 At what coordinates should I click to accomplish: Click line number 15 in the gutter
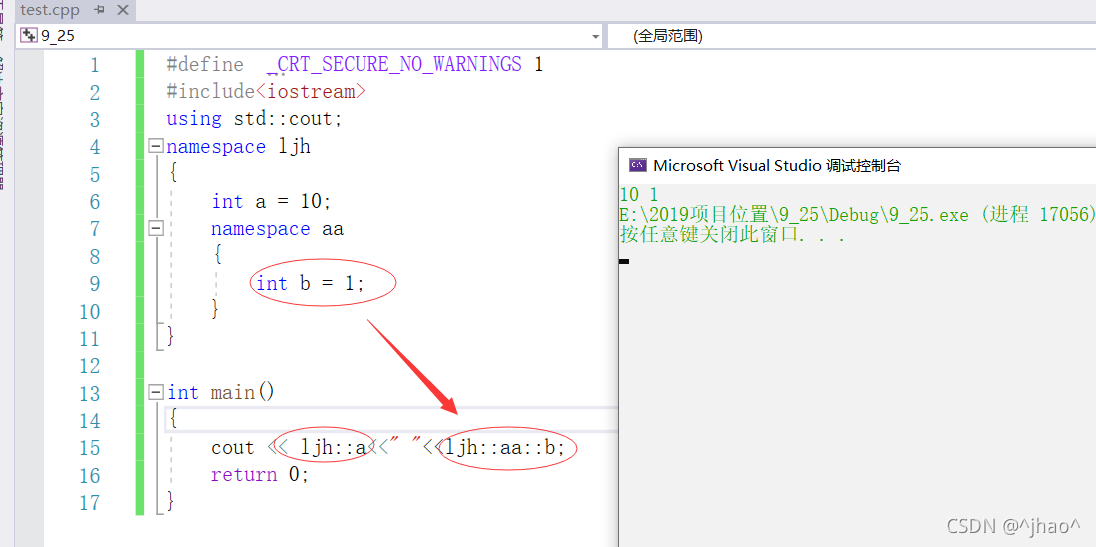coord(89,448)
